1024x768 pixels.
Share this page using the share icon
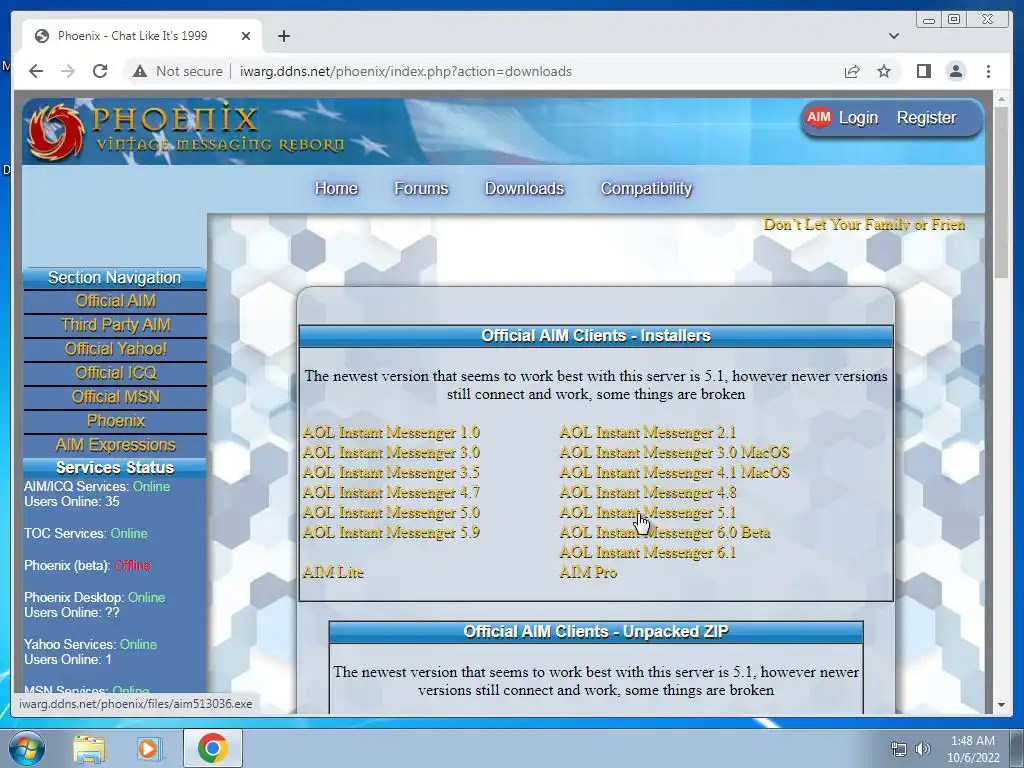point(852,71)
